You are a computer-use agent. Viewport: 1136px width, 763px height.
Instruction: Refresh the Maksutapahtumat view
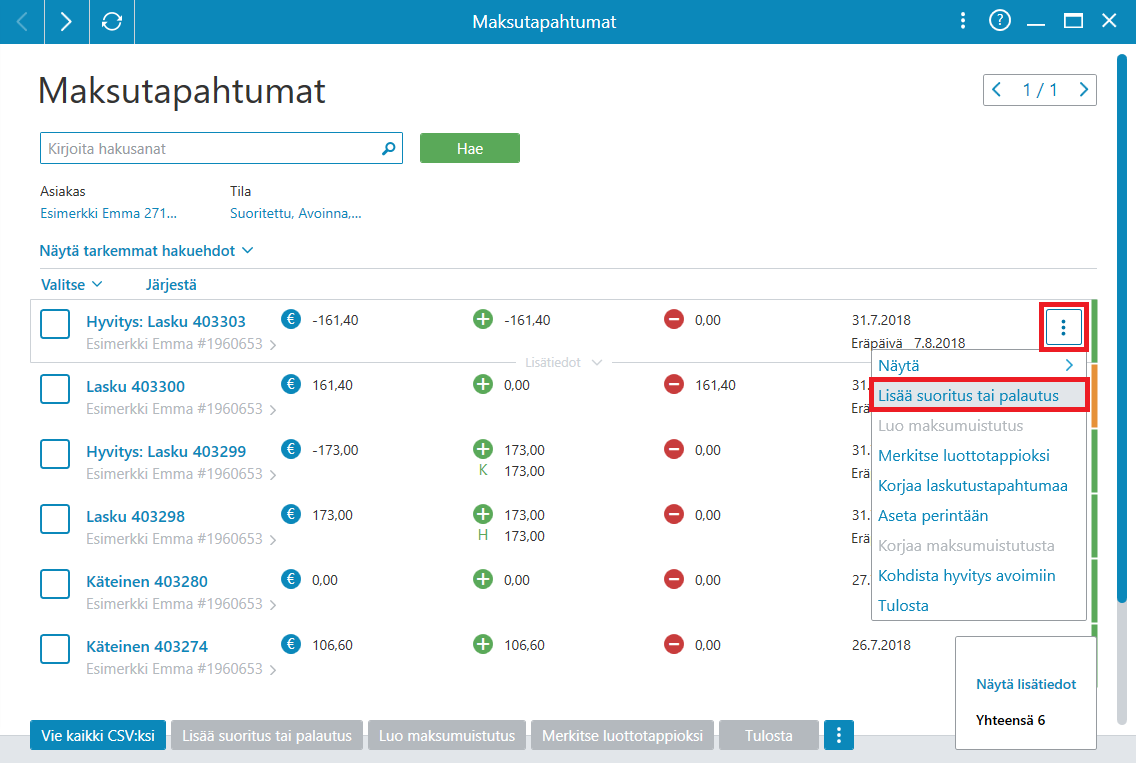[x=112, y=22]
